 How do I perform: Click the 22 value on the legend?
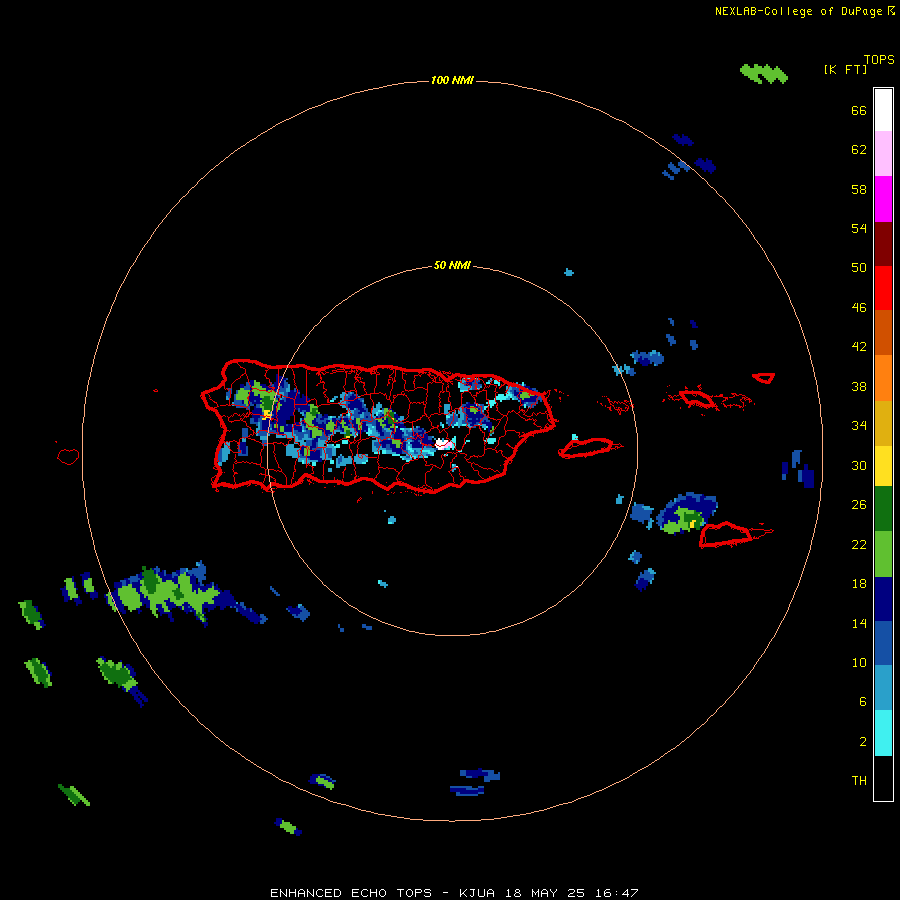point(859,544)
